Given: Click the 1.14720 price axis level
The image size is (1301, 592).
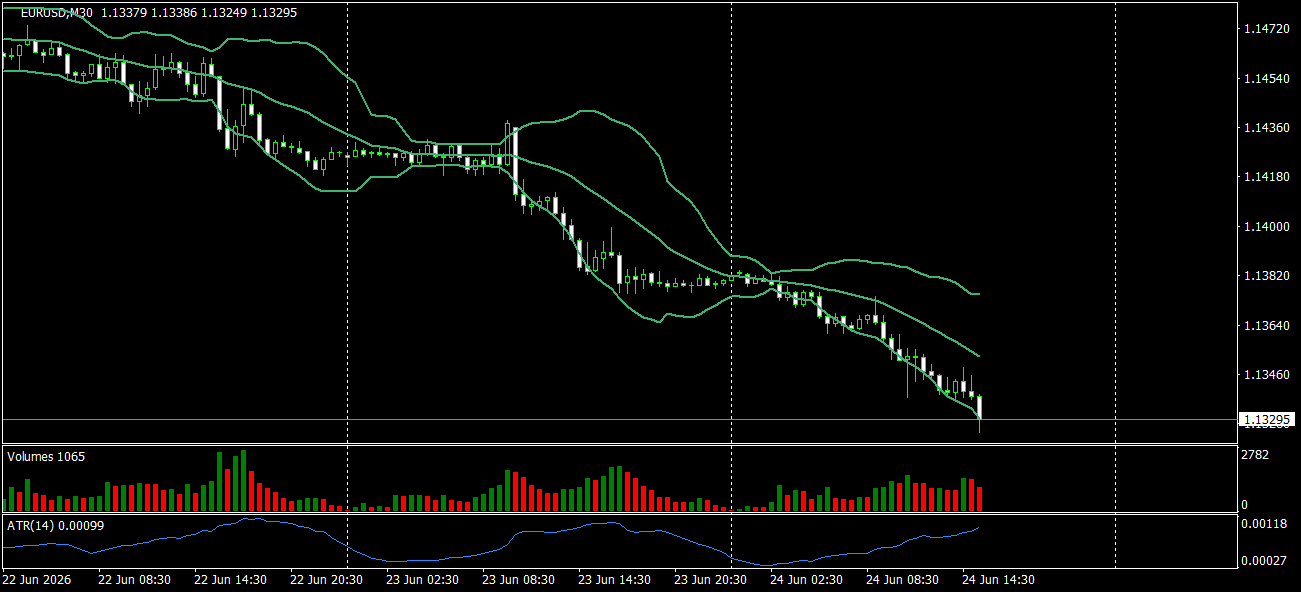Looking at the screenshot, I should tap(1265, 30).
